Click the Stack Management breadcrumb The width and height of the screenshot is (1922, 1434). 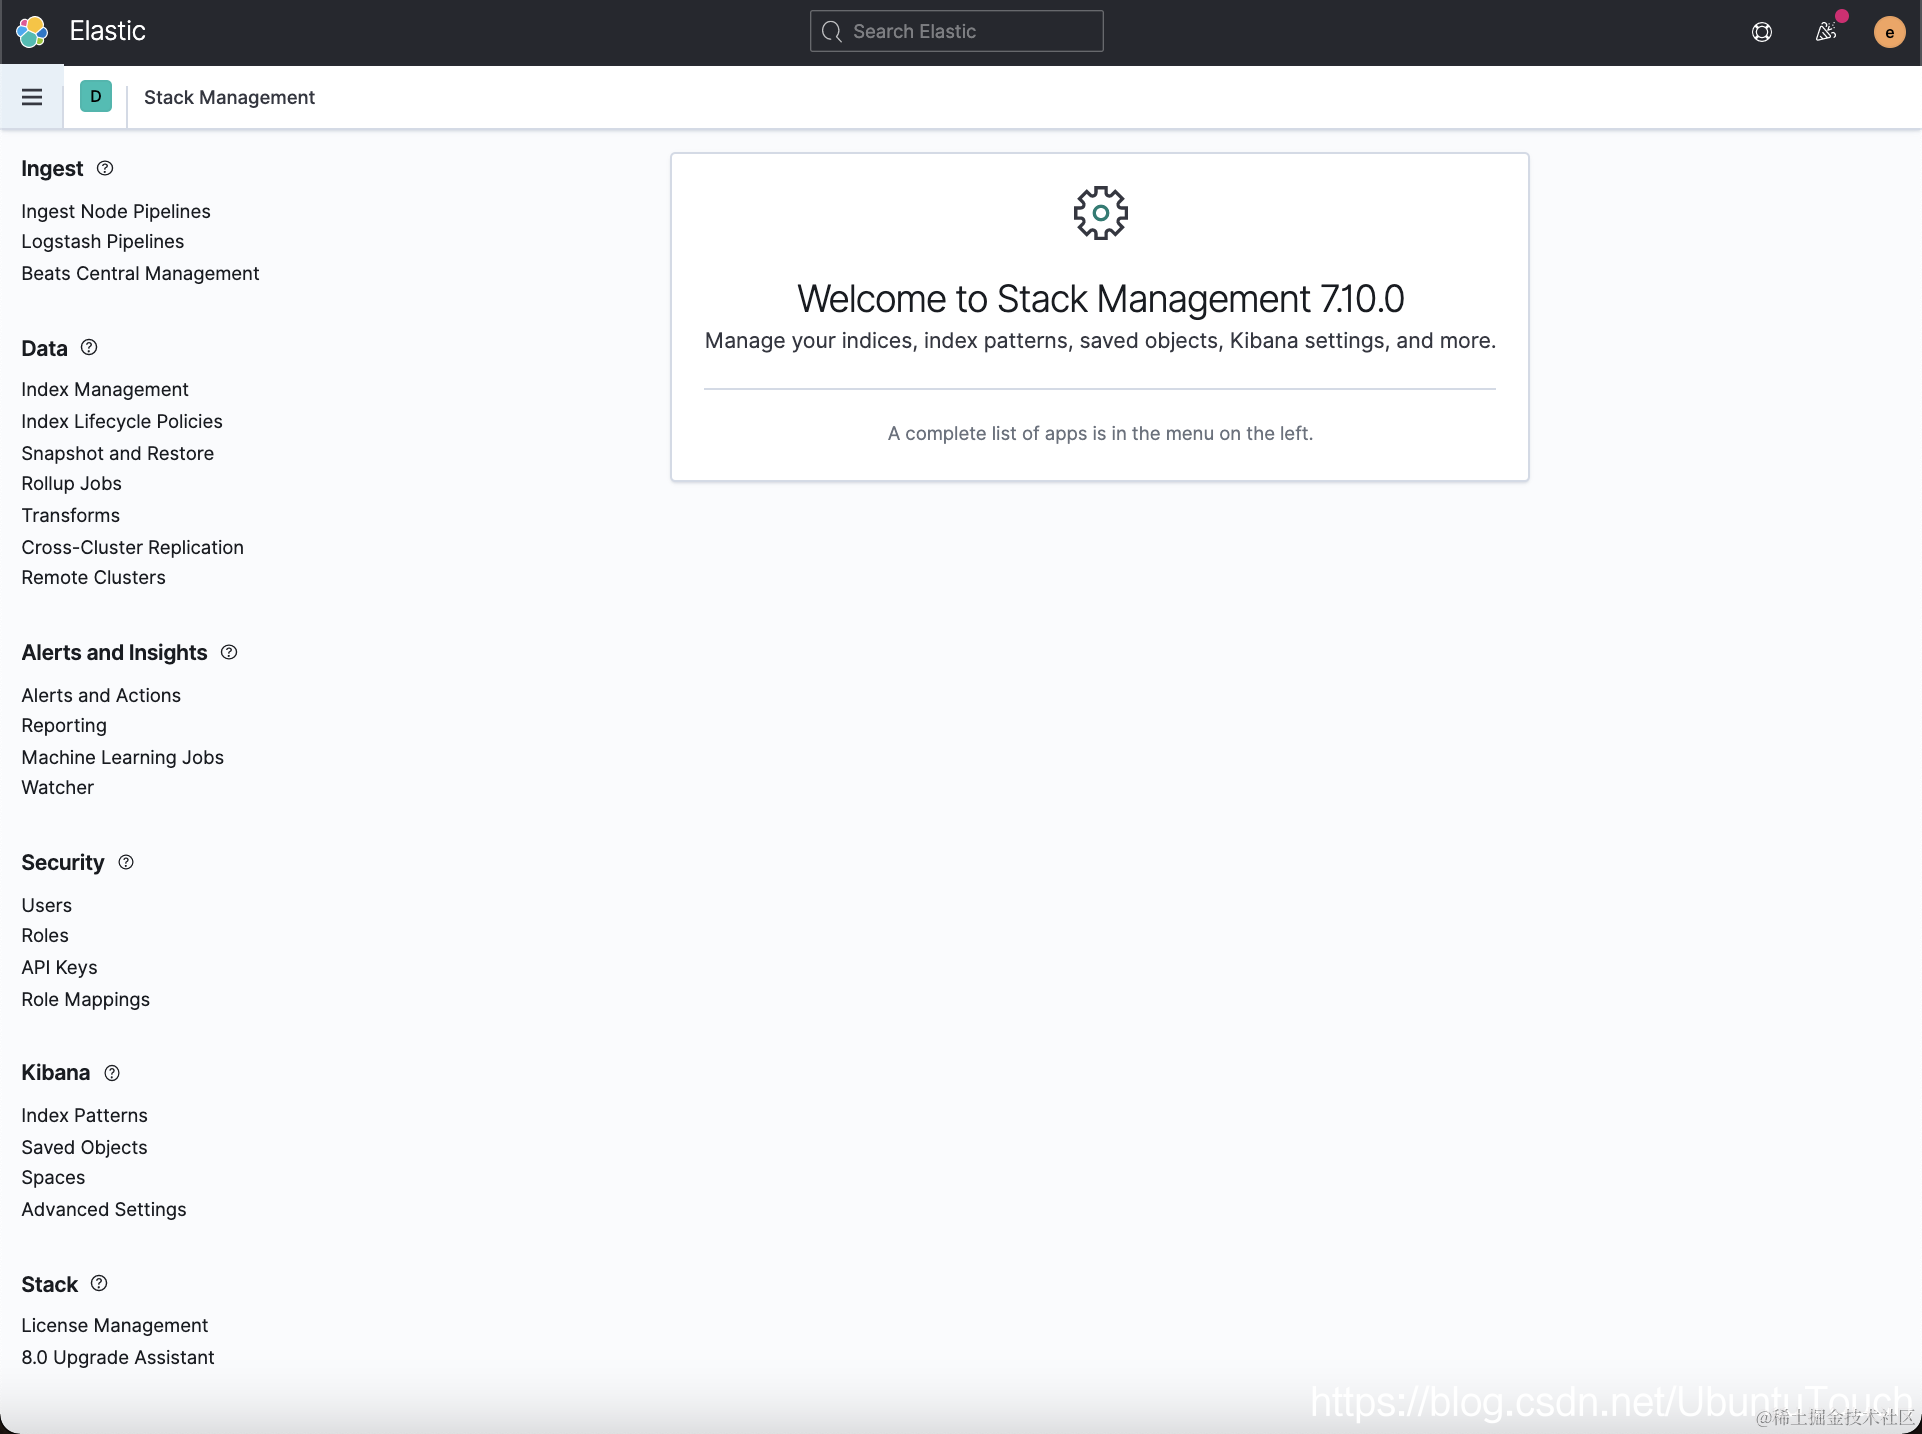point(229,97)
